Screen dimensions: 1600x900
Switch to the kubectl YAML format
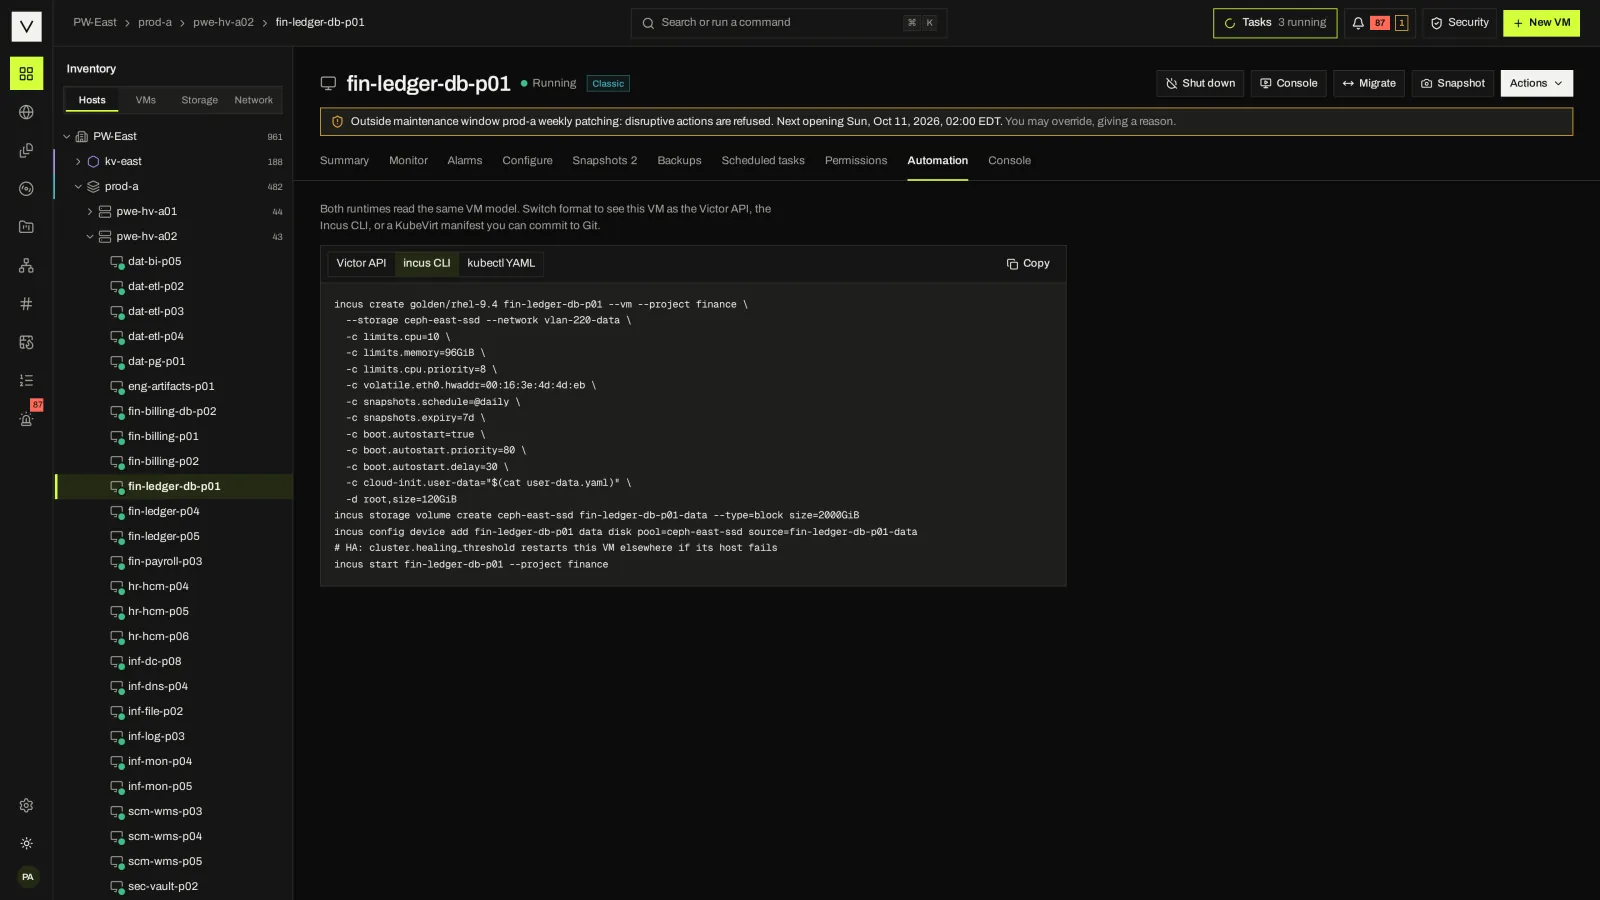[501, 264]
